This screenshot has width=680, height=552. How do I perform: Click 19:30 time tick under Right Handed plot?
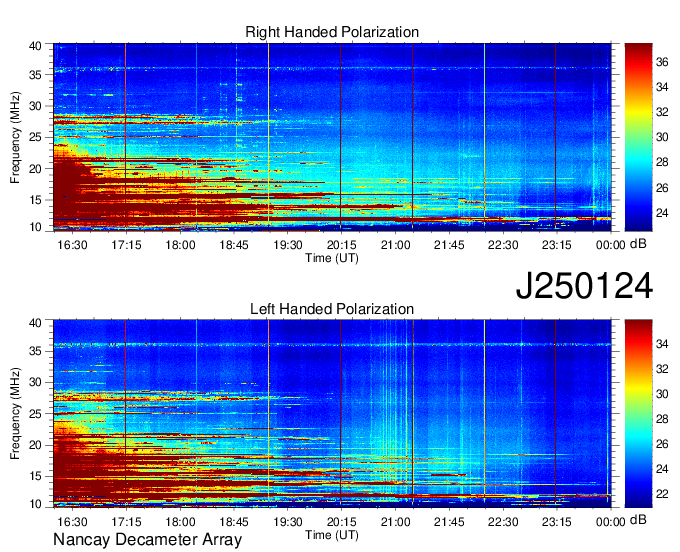pyautogui.click(x=288, y=245)
